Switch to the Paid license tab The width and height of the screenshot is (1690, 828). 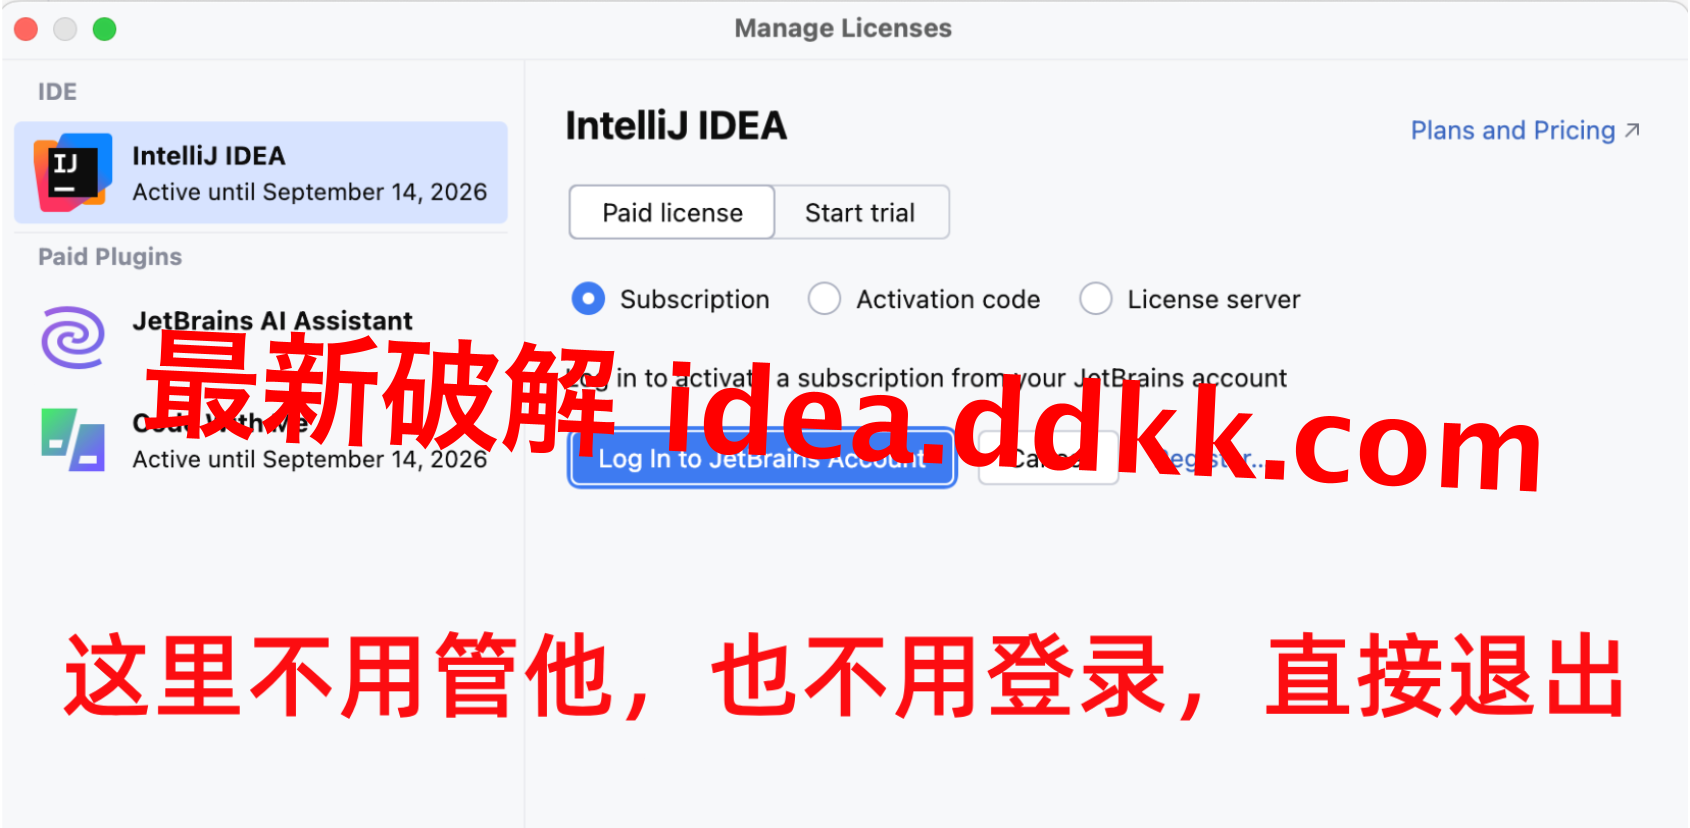point(672,212)
